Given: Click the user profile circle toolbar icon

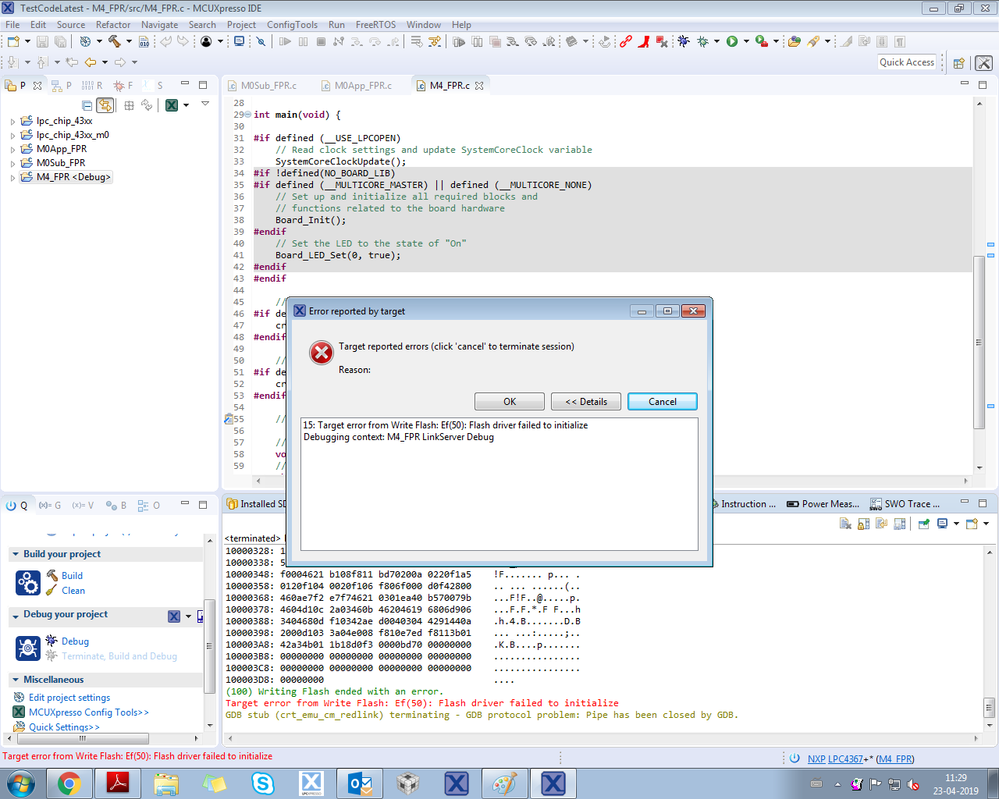Looking at the screenshot, I should pos(206,41).
